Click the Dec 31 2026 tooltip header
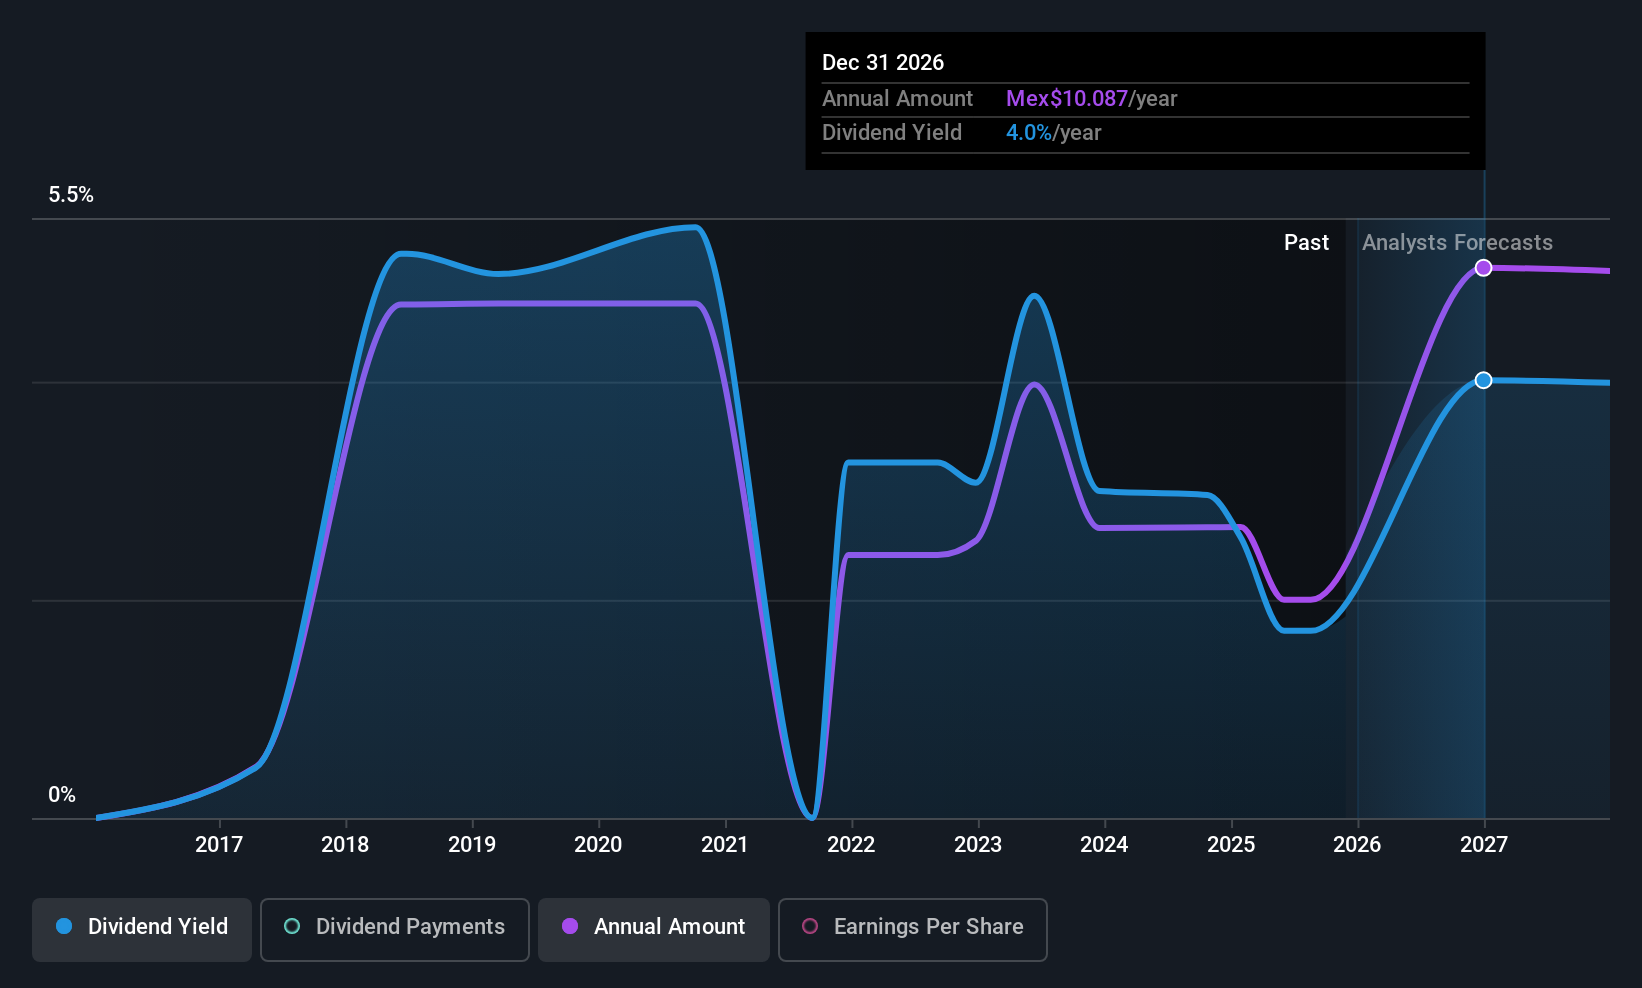 coord(883,63)
